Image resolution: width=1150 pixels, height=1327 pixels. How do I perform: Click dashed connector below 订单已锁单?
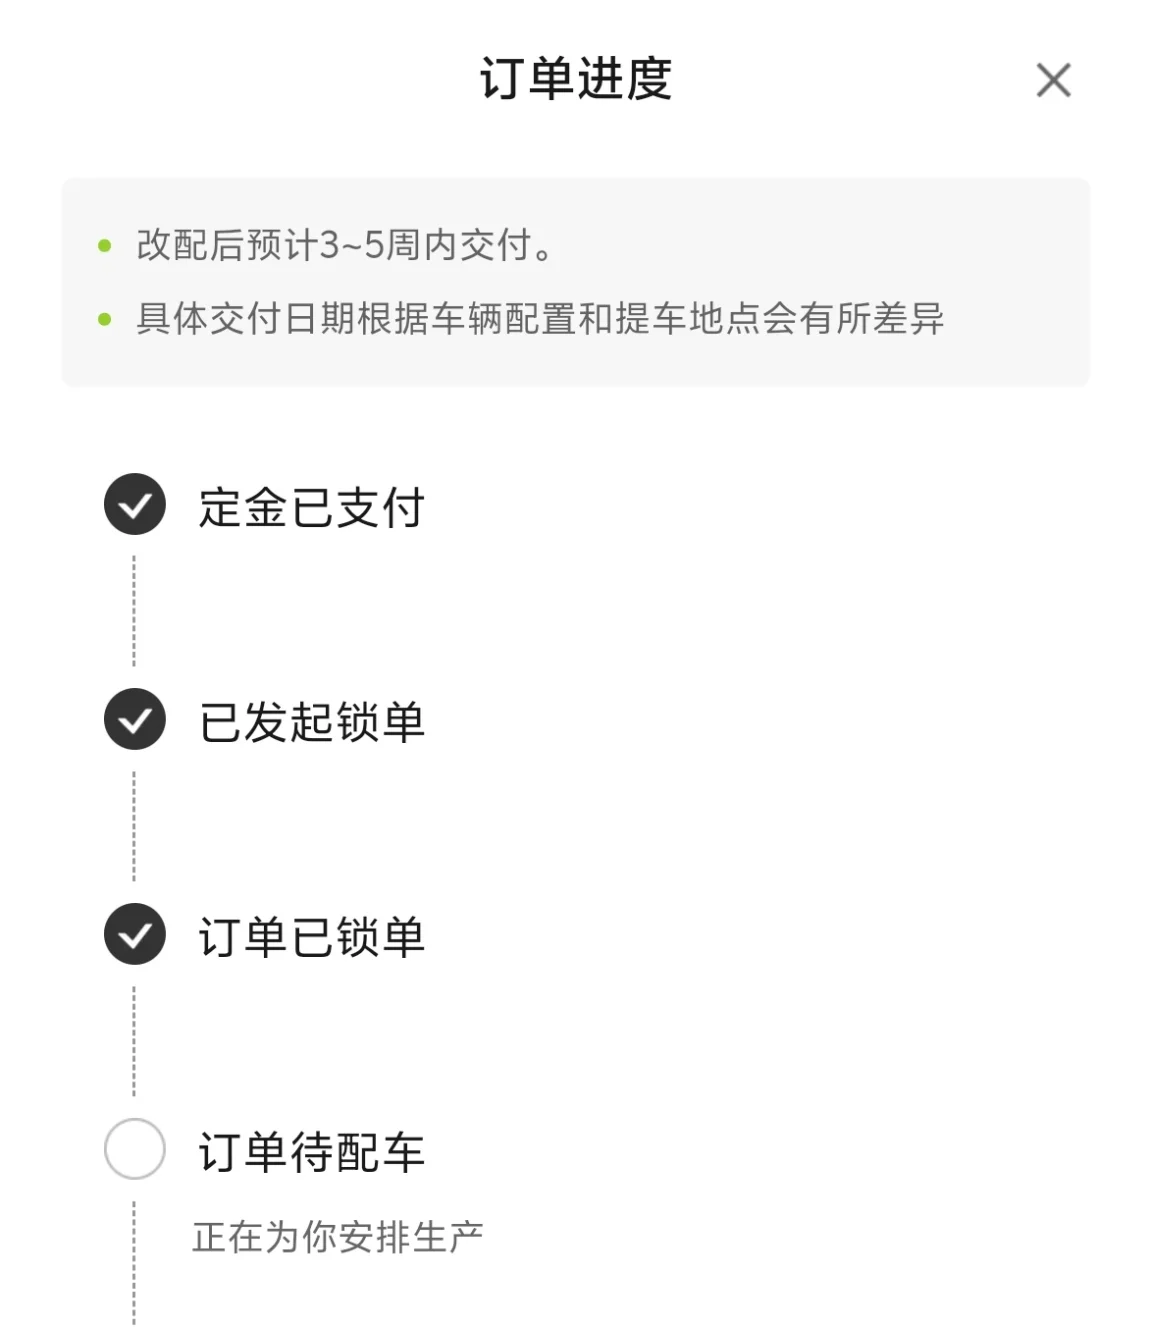(x=134, y=1041)
